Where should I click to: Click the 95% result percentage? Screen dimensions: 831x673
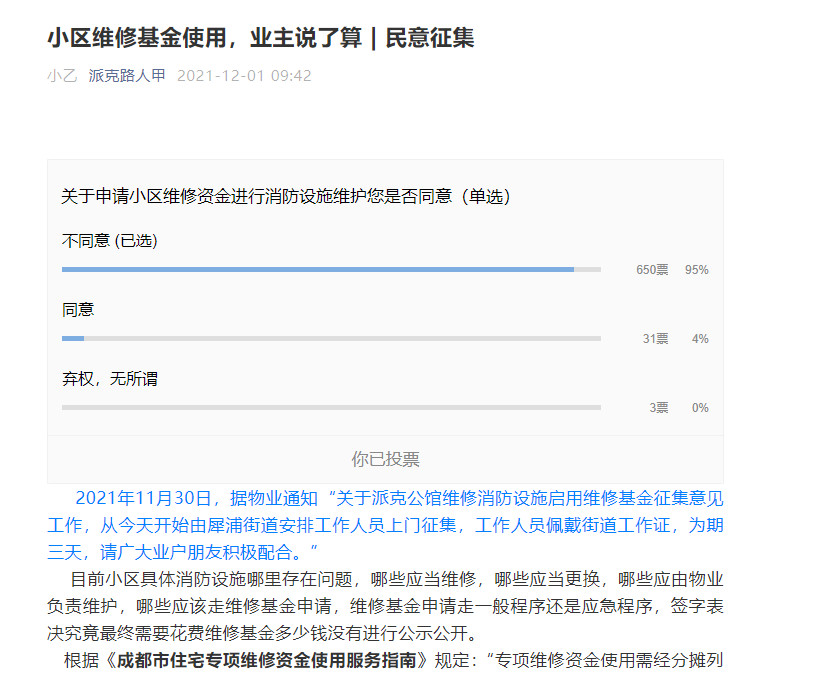(x=696, y=270)
